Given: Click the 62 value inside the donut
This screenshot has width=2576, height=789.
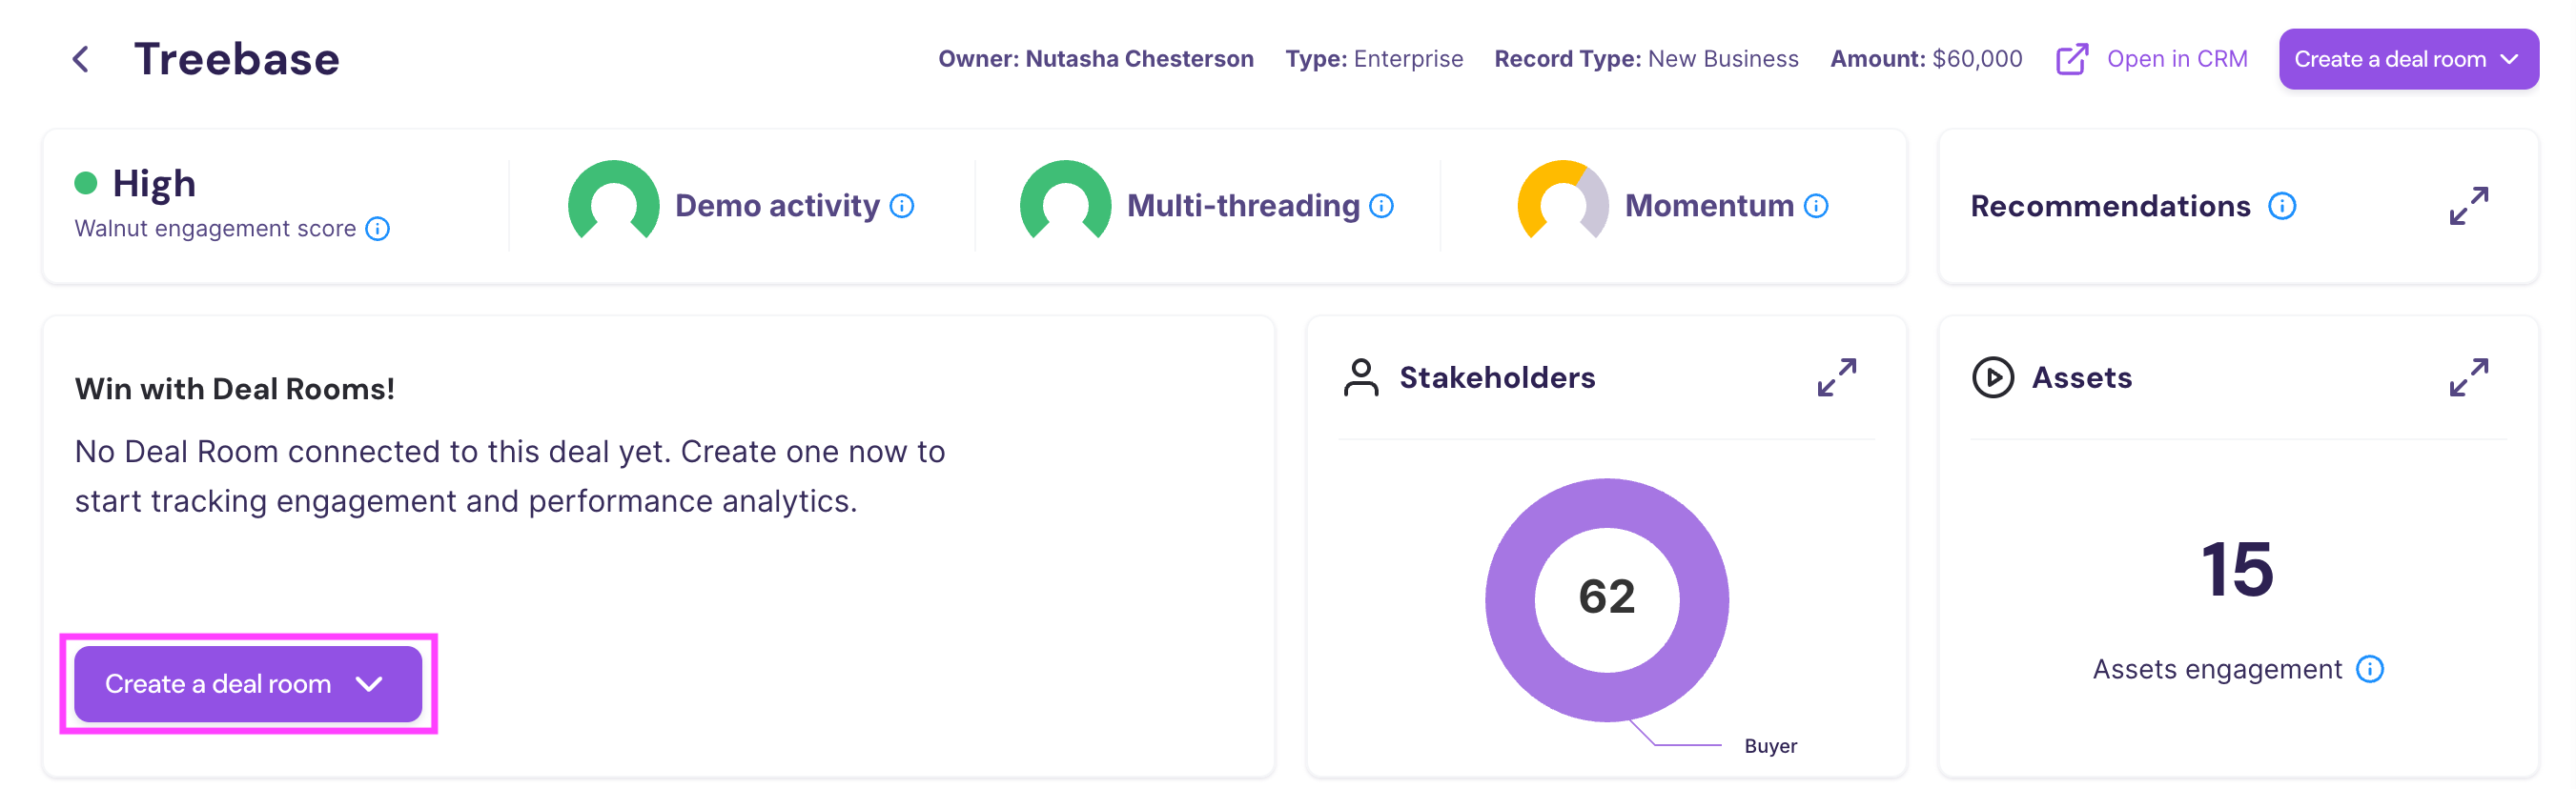Looking at the screenshot, I should click(1607, 597).
